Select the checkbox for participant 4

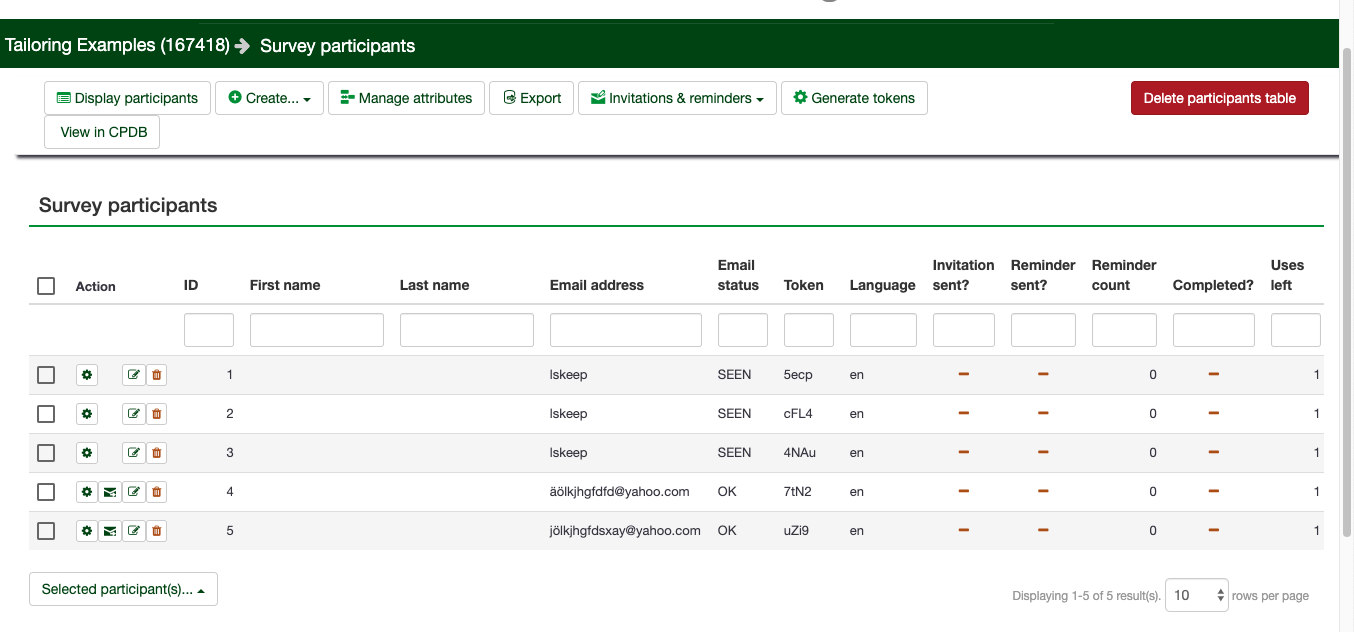click(x=46, y=492)
